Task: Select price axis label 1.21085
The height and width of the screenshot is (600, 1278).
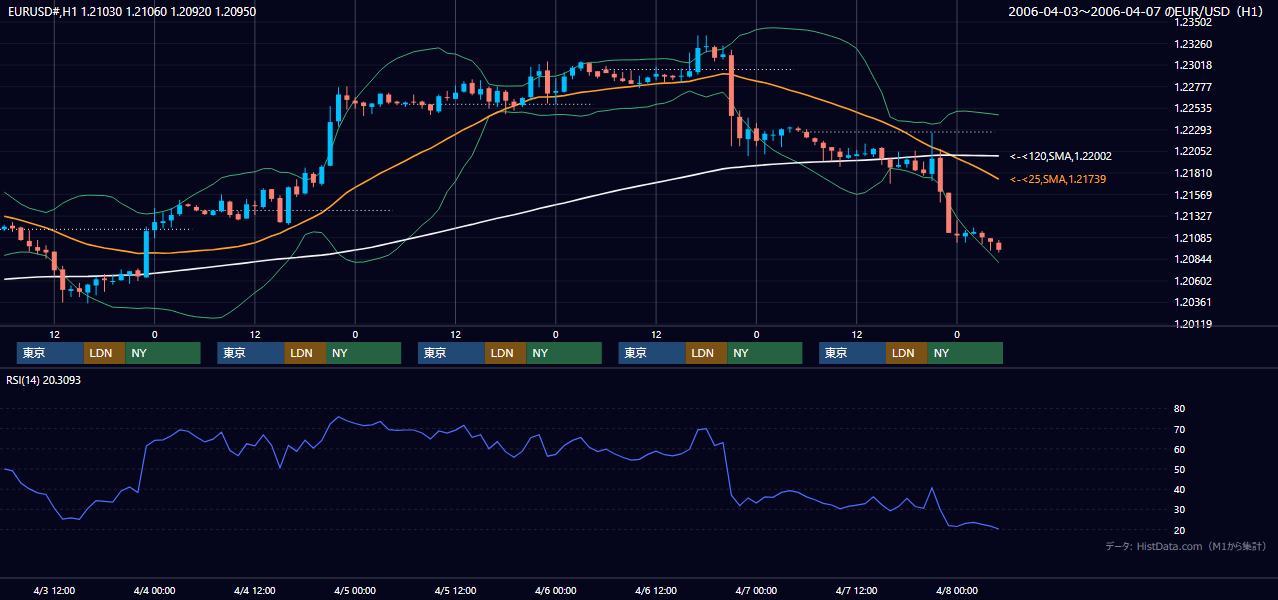Action: [x=1193, y=238]
